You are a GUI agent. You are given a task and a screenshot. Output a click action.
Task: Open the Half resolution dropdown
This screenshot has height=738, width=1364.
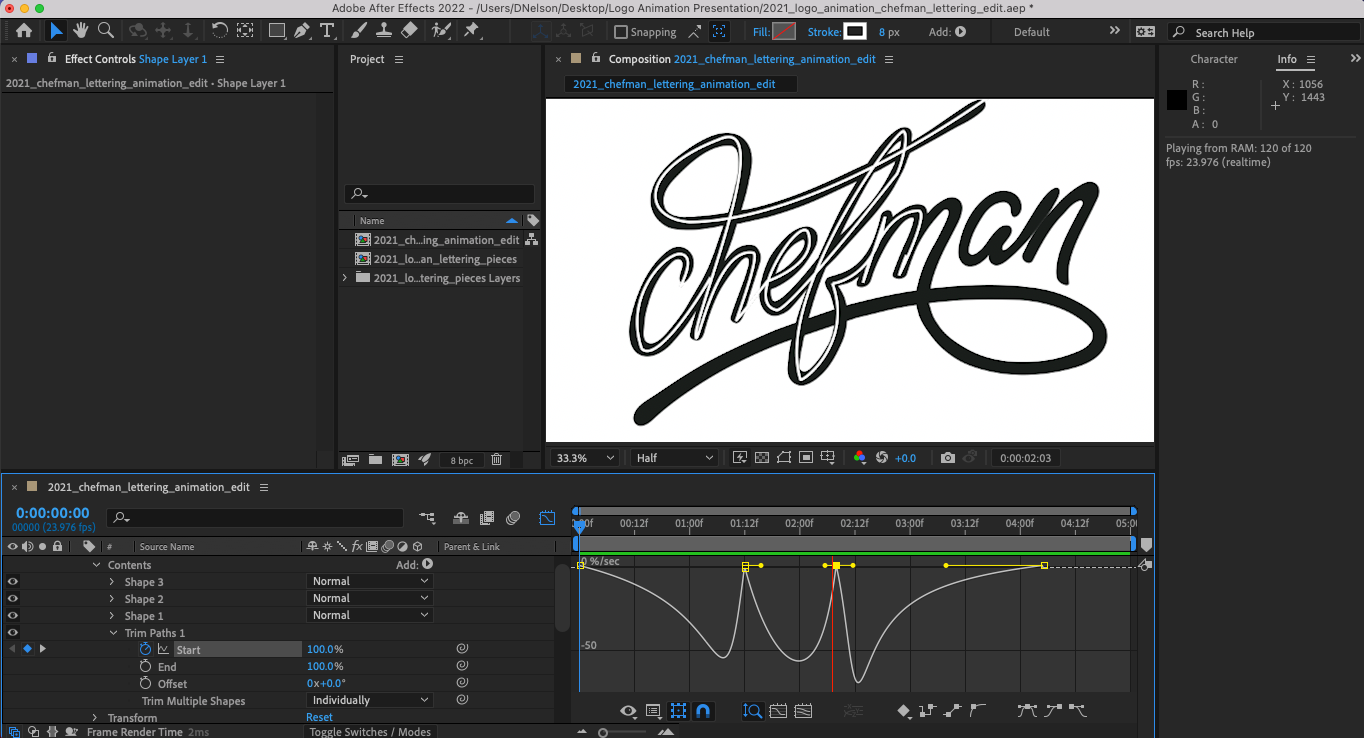click(675, 458)
